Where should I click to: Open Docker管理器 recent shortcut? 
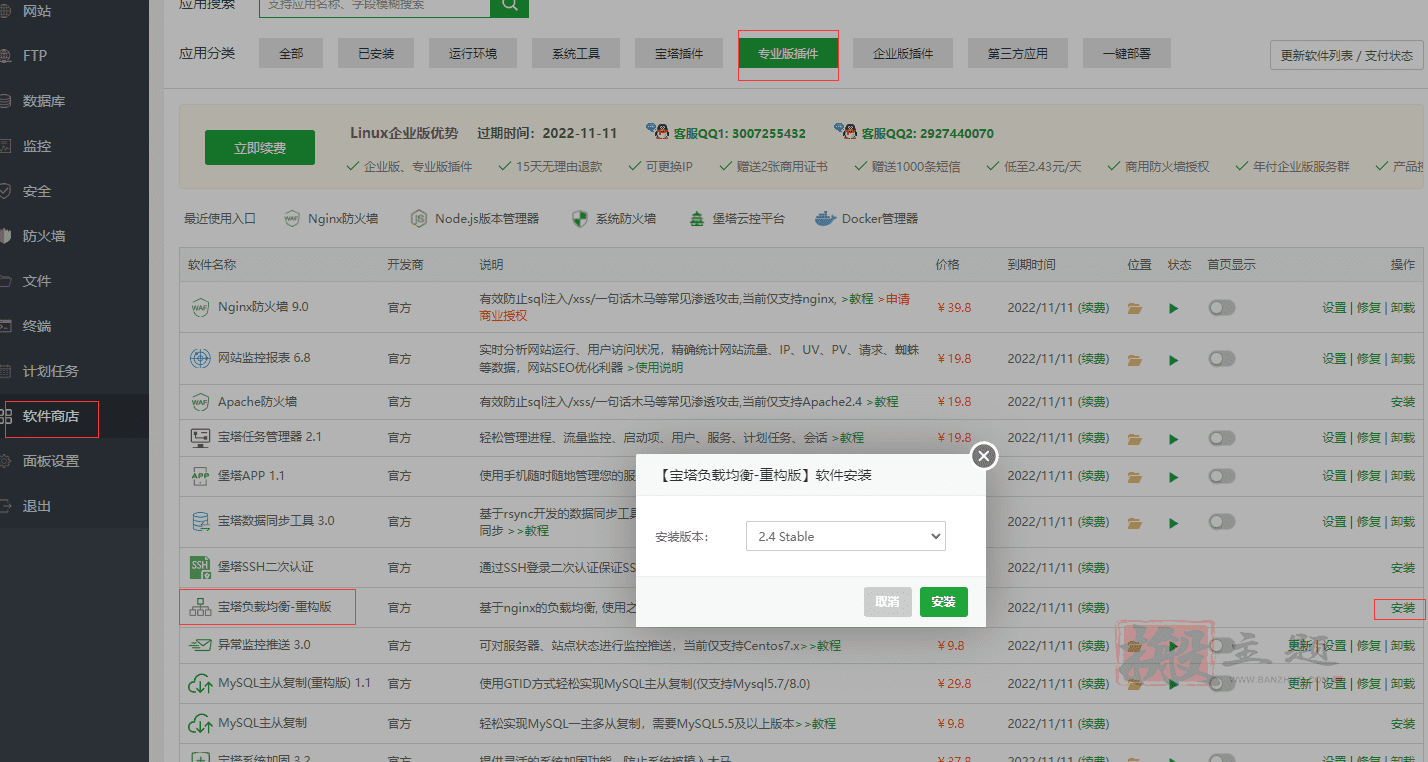pyautogui.click(x=867, y=218)
